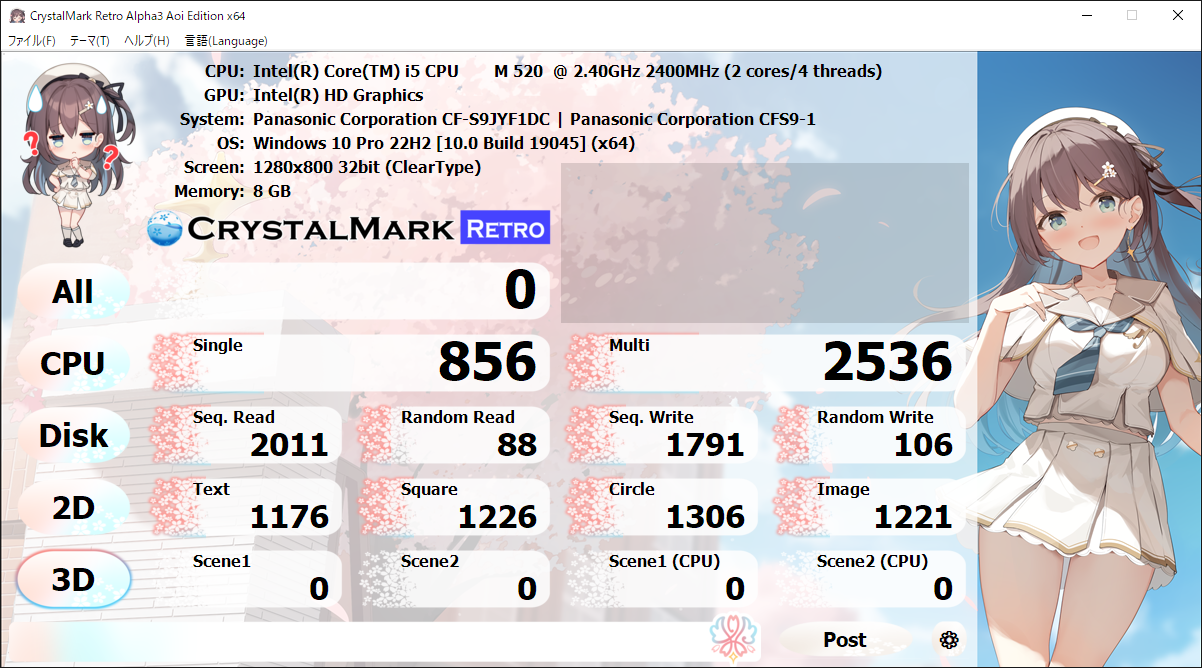Open the ヘルプ(H) menu
The height and width of the screenshot is (668, 1202).
[x=146, y=41]
